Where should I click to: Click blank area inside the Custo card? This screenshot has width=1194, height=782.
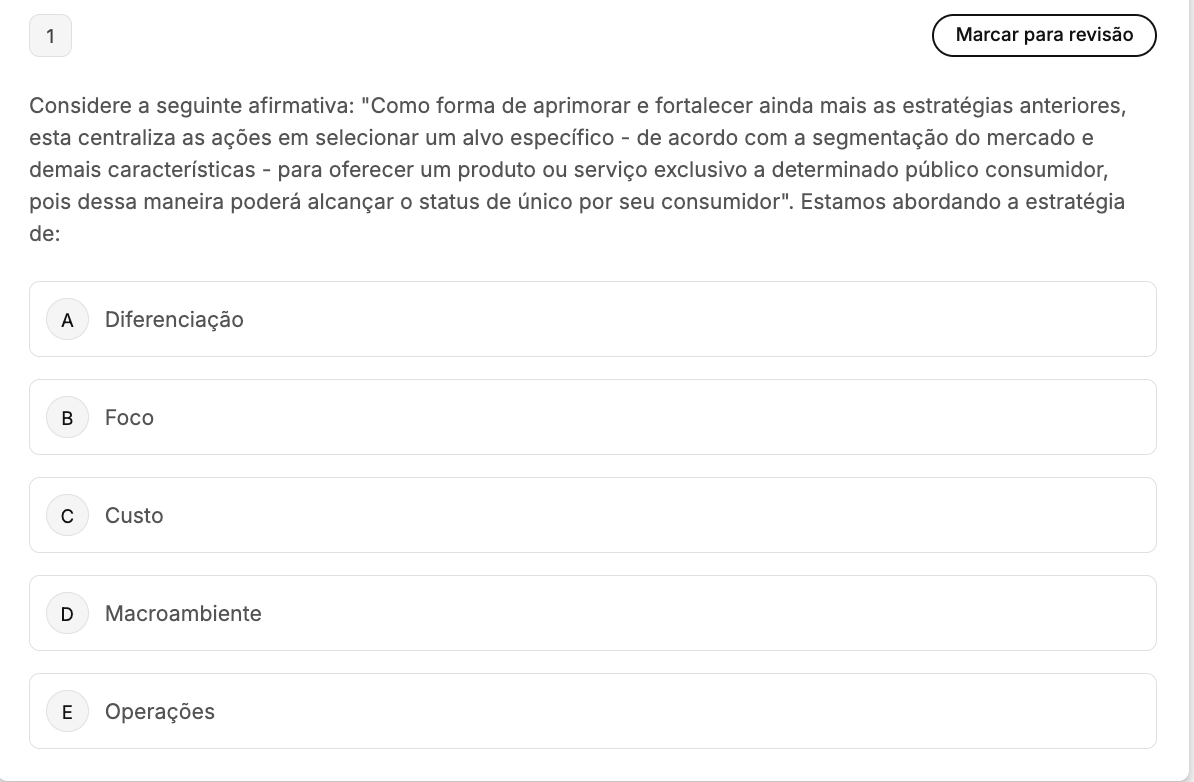(x=685, y=515)
